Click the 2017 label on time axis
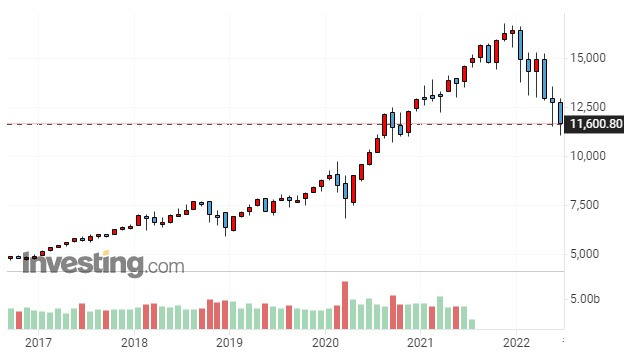627x361 pixels. click(x=38, y=343)
